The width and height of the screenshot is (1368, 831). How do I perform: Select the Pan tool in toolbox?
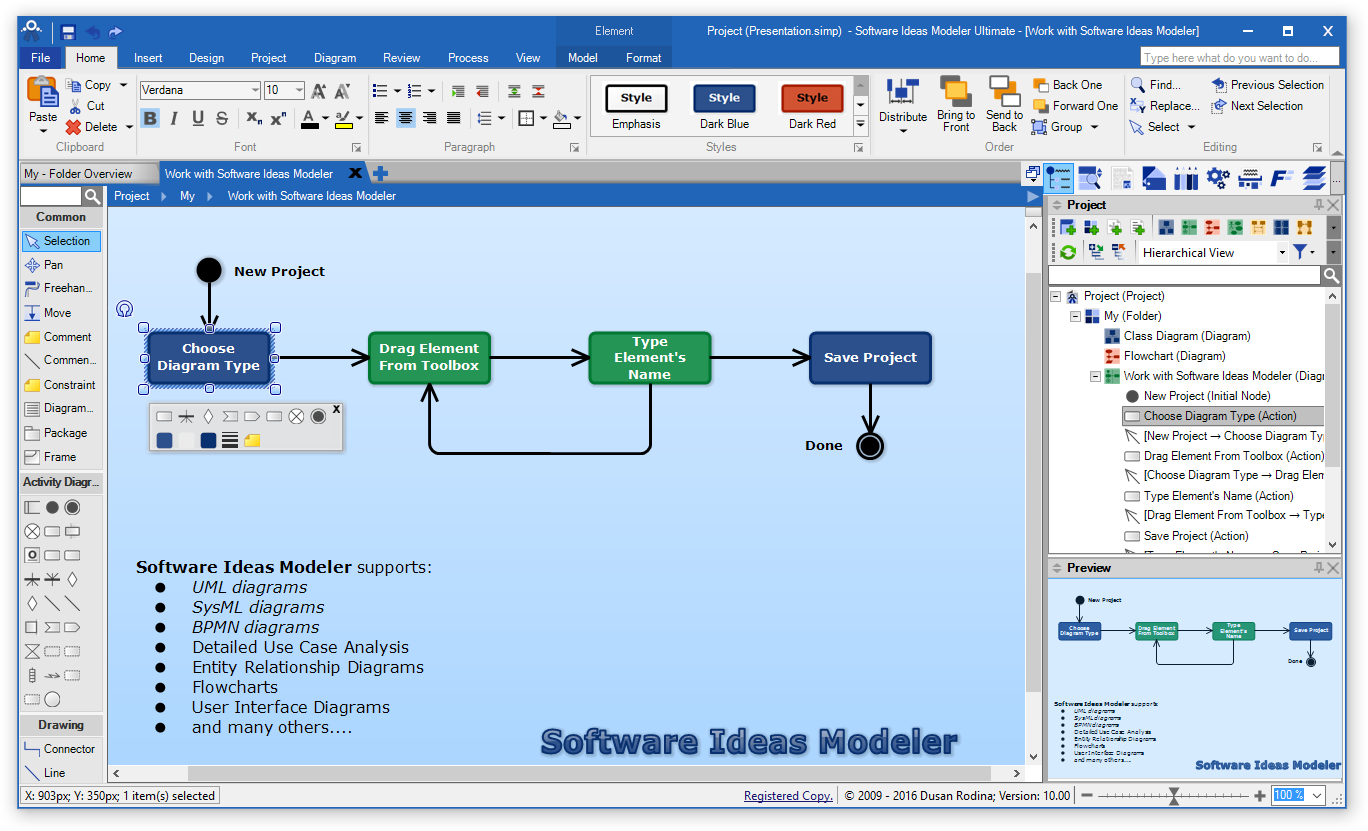pyautogui.click(x=61, y=265)
